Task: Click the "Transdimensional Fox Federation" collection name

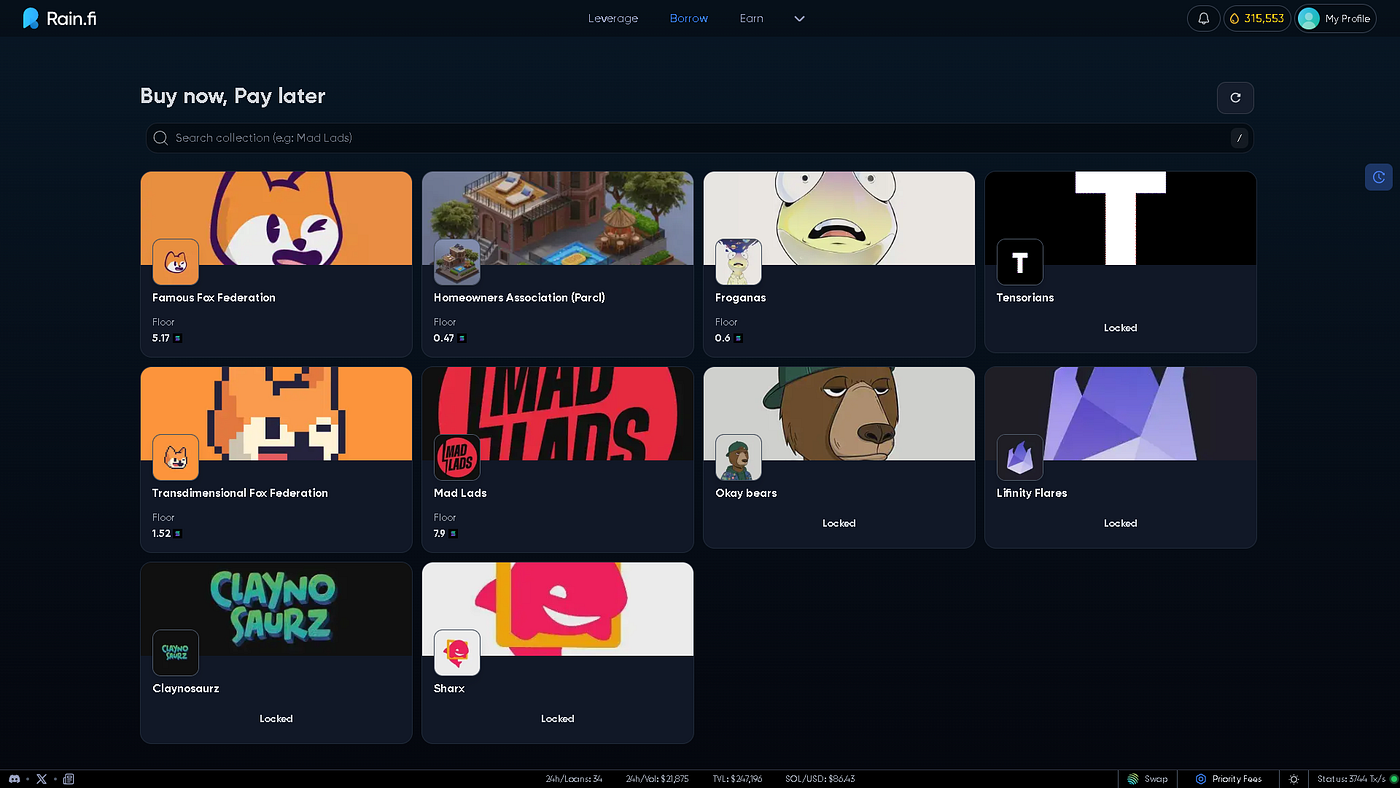Action: click(240, 493)
